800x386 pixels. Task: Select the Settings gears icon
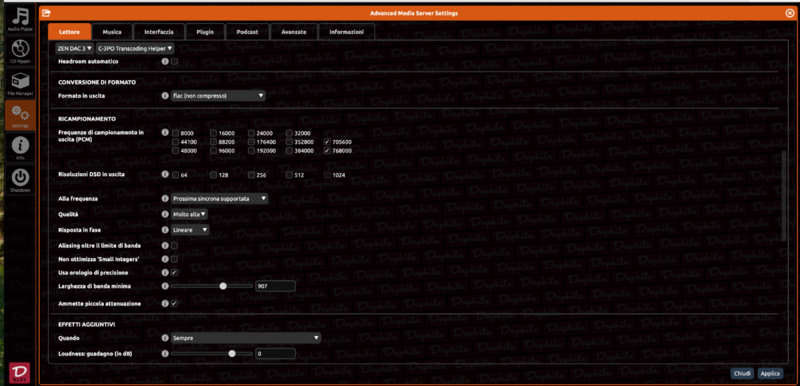click(20, 114)
